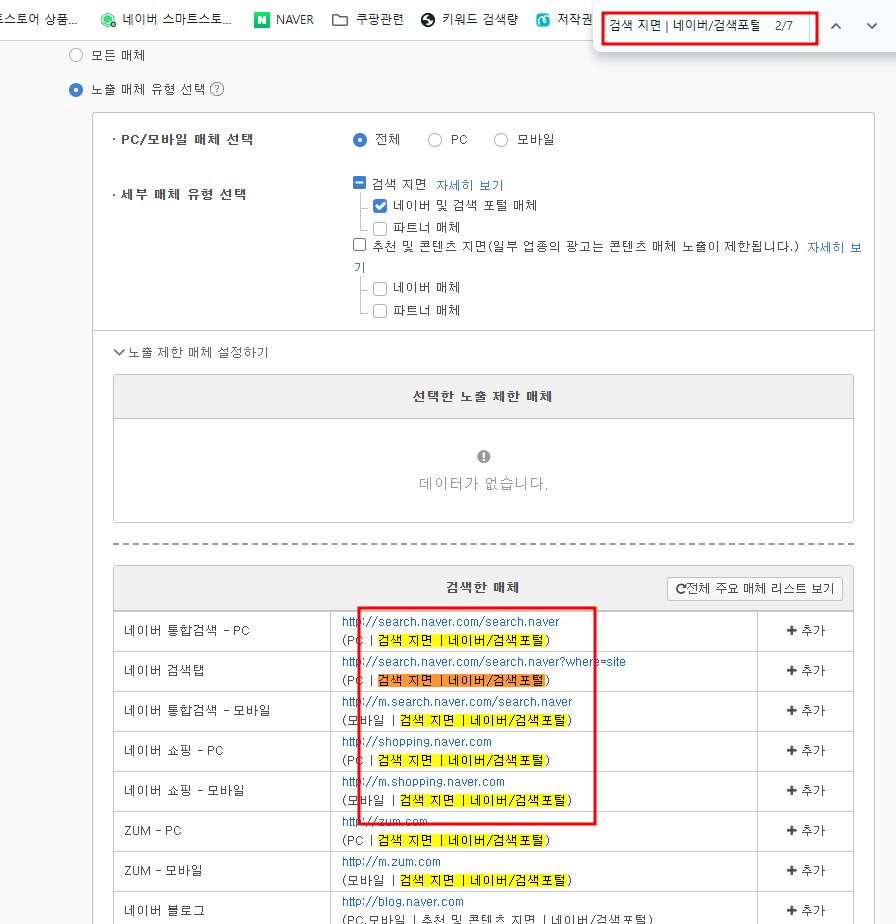Click the 네이버 검색탭 row name
Viewport: 896px width, 924px height.
point(164,671)
